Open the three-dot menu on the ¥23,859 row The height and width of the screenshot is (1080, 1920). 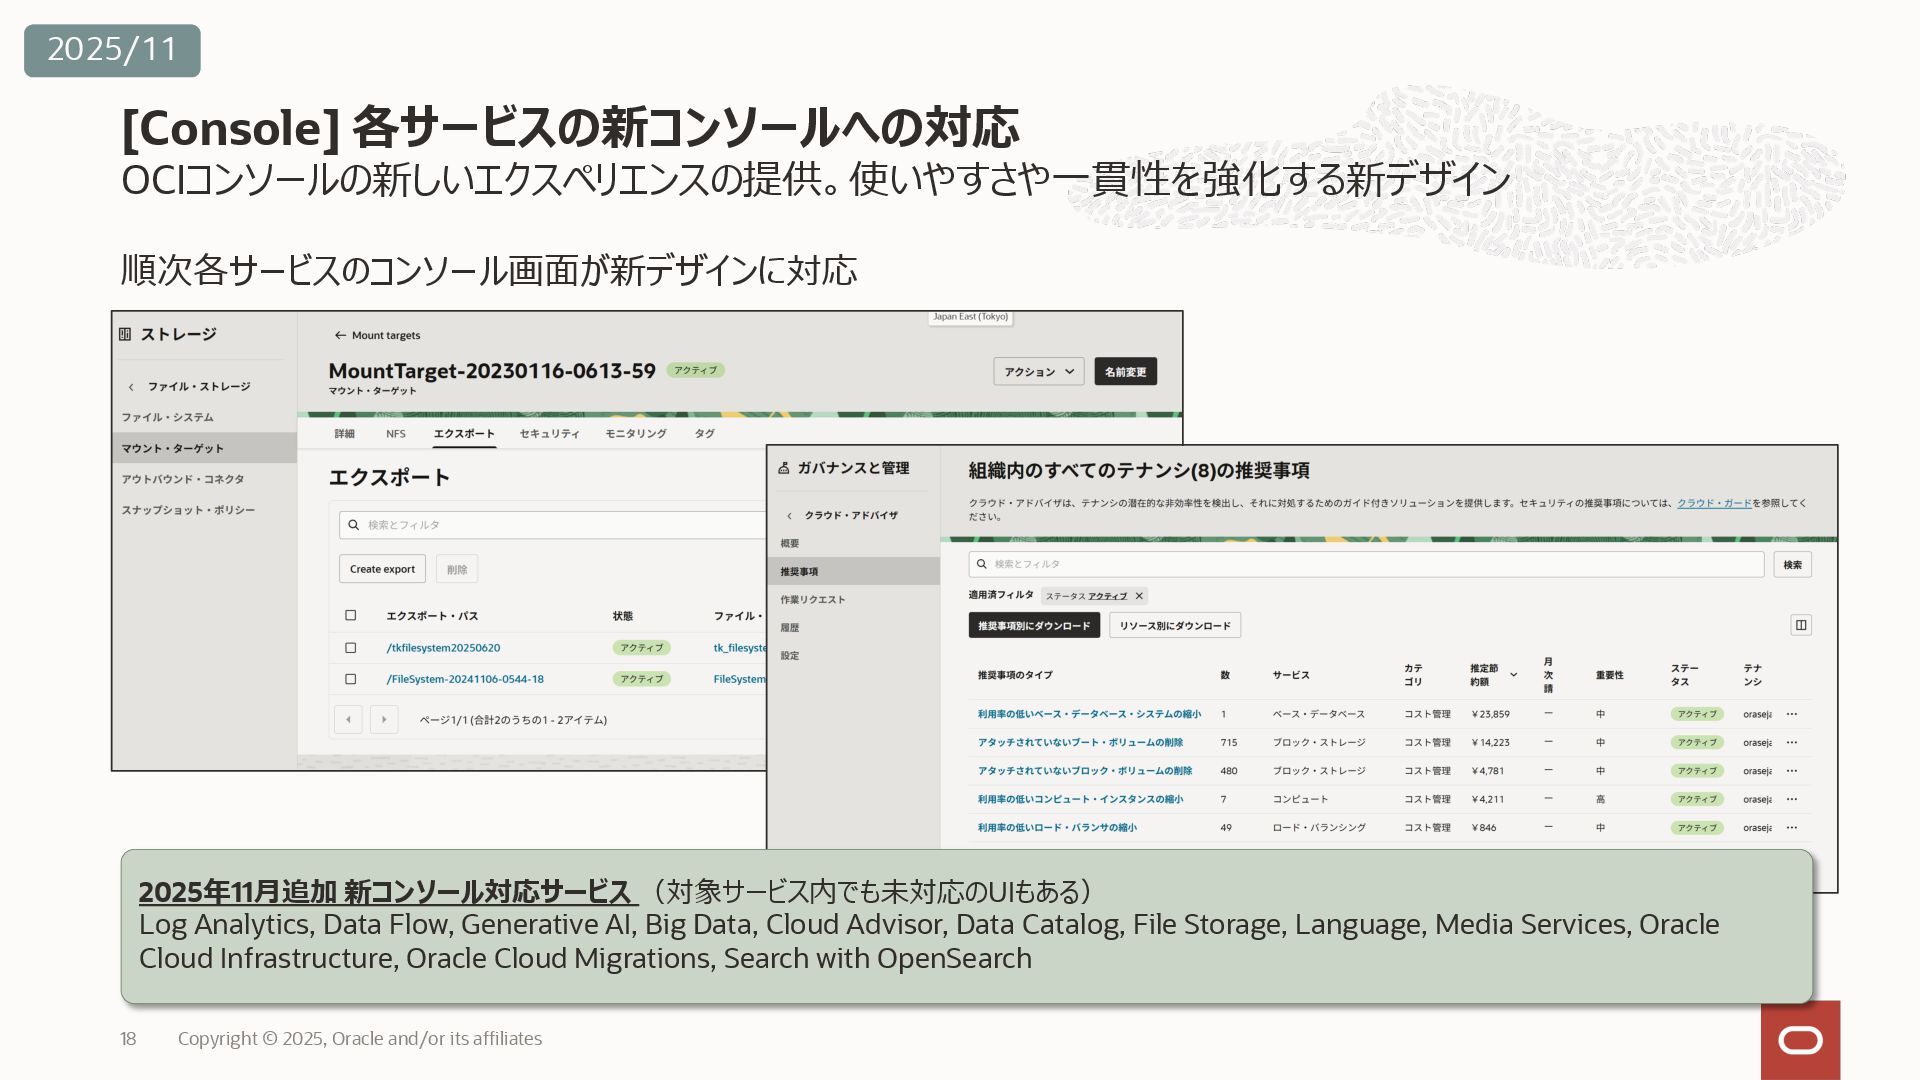point(1791,714)
